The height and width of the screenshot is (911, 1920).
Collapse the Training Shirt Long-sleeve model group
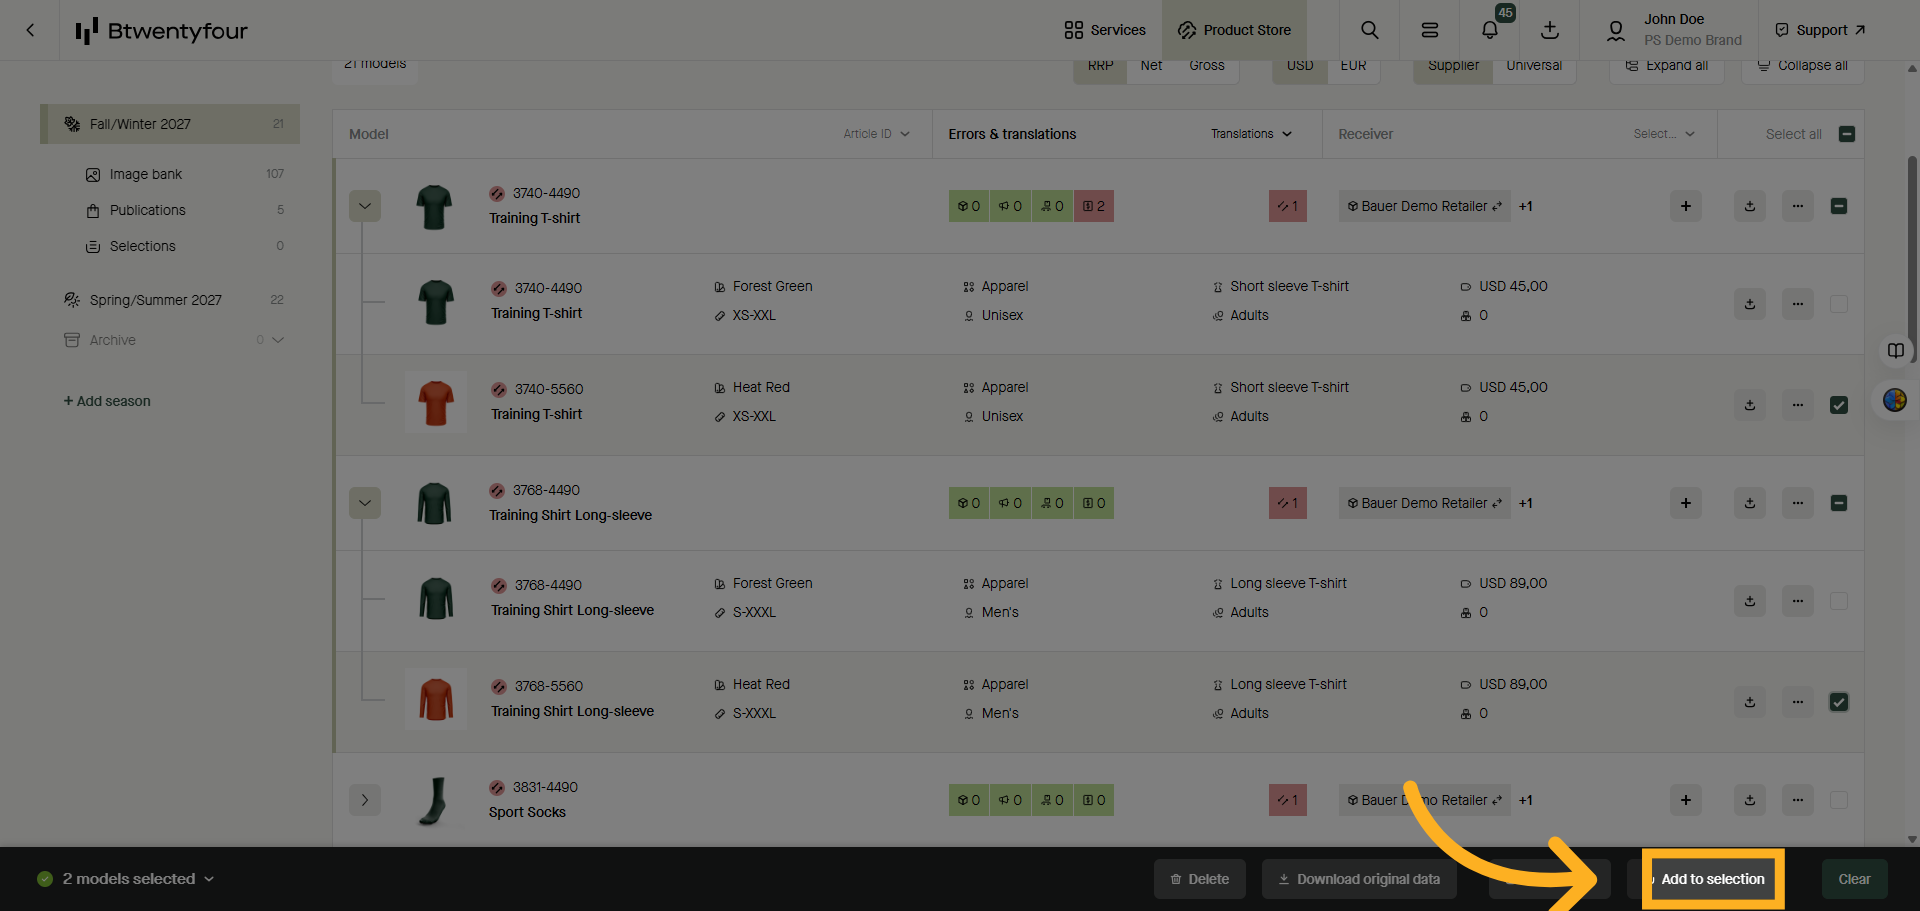[x=364, y=503]
